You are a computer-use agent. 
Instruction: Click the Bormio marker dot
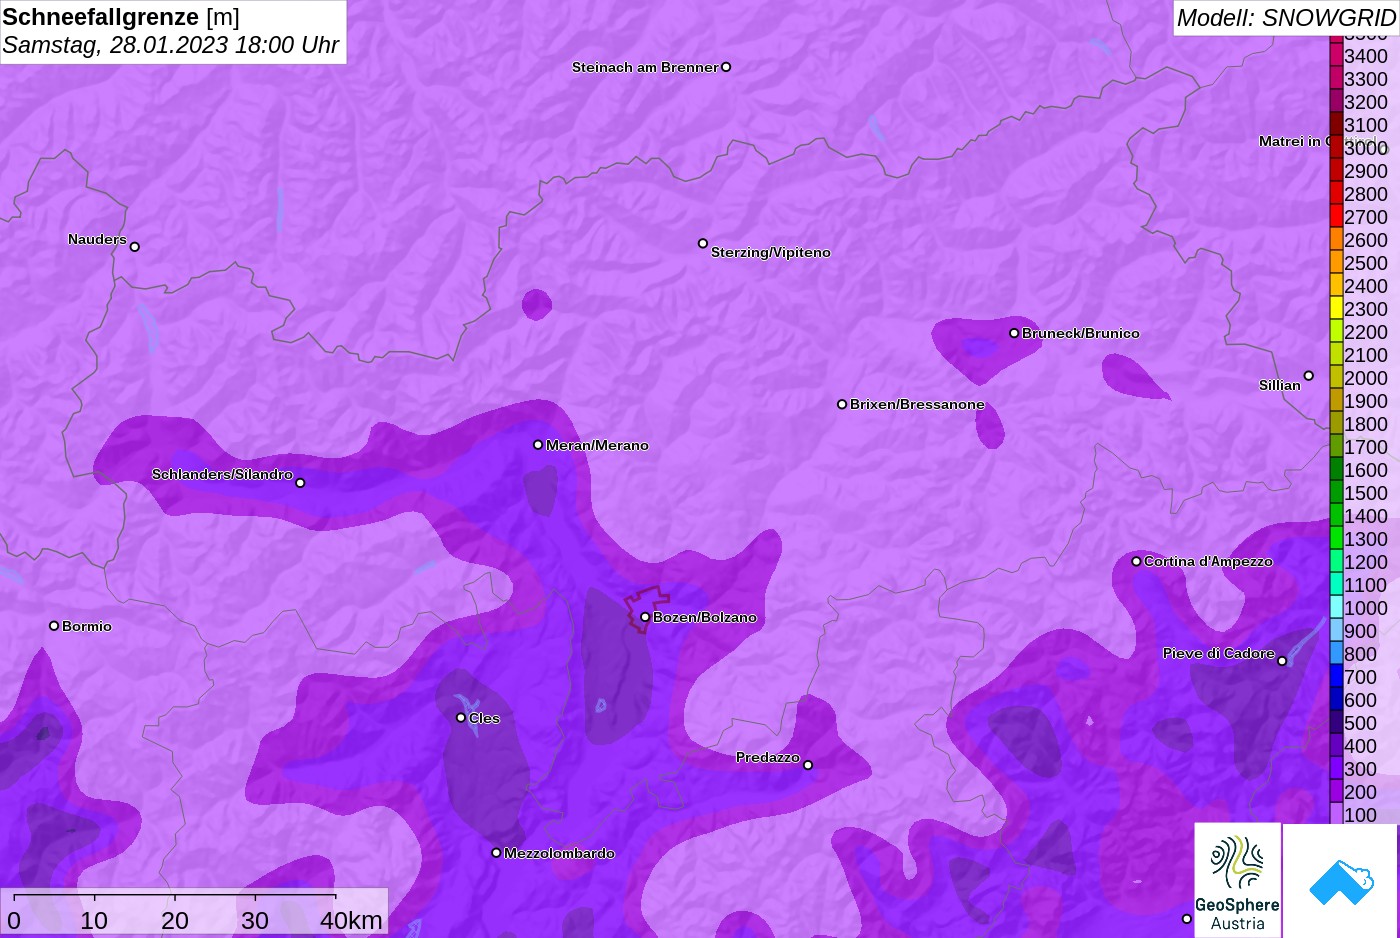54,626
